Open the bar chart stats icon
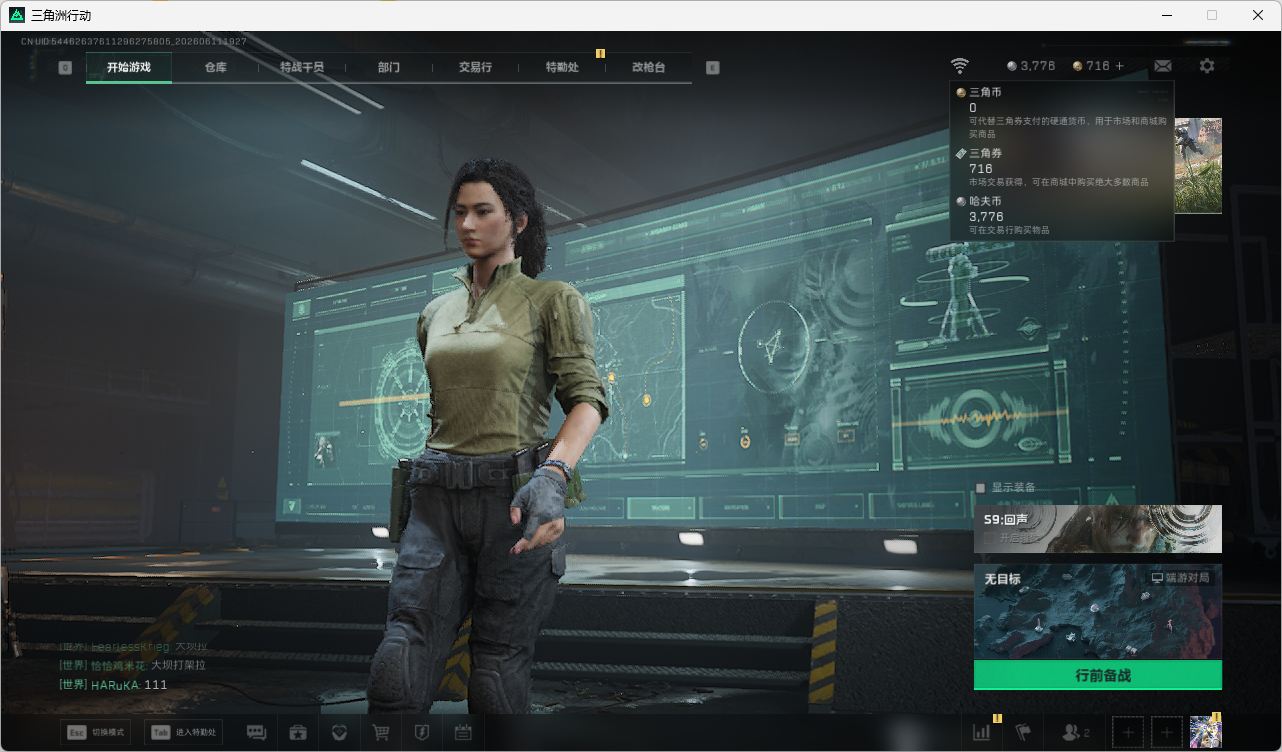 point(982,732)
